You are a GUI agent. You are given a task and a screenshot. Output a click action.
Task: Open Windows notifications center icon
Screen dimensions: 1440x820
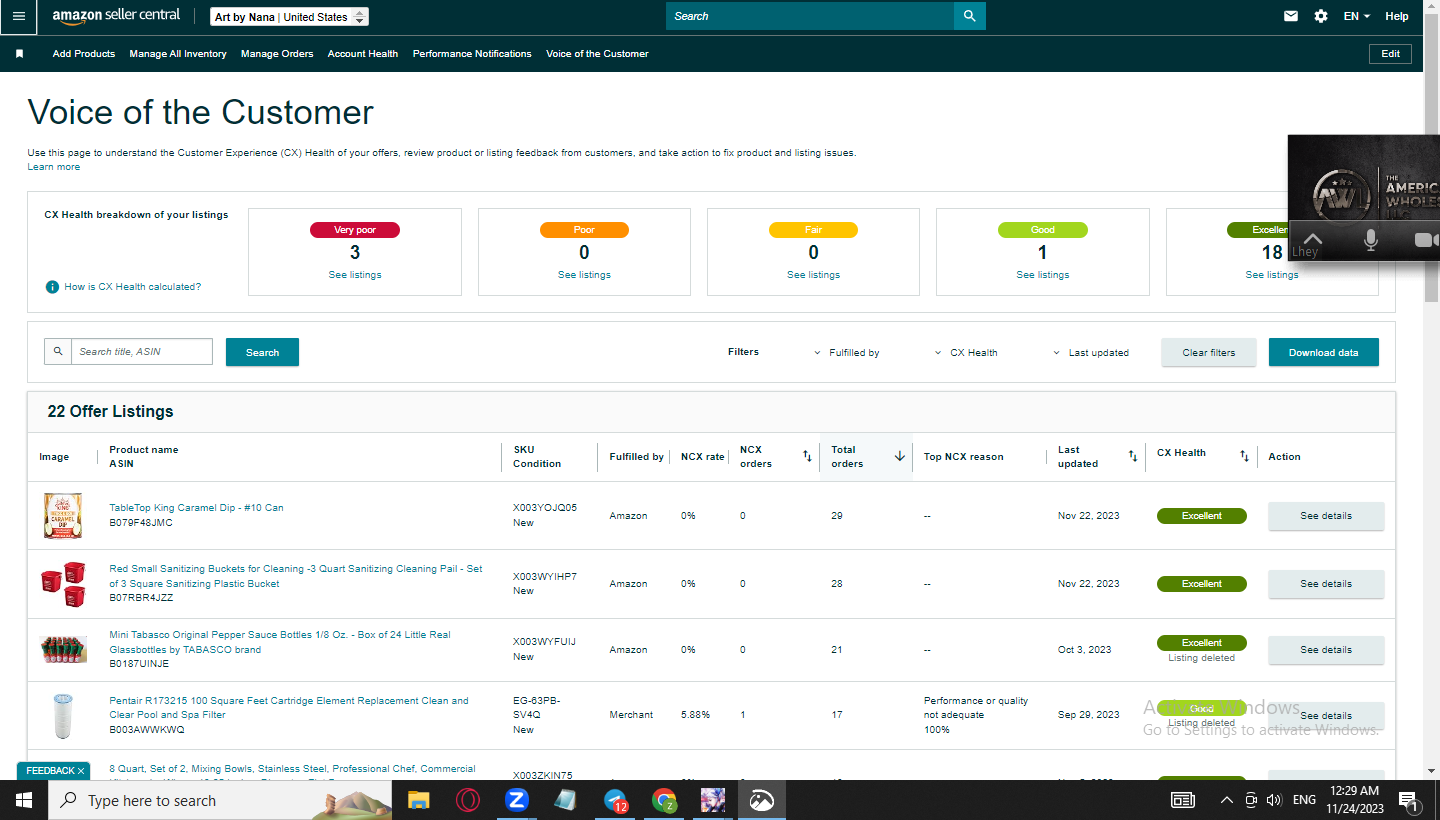(x=1408, y=800)
